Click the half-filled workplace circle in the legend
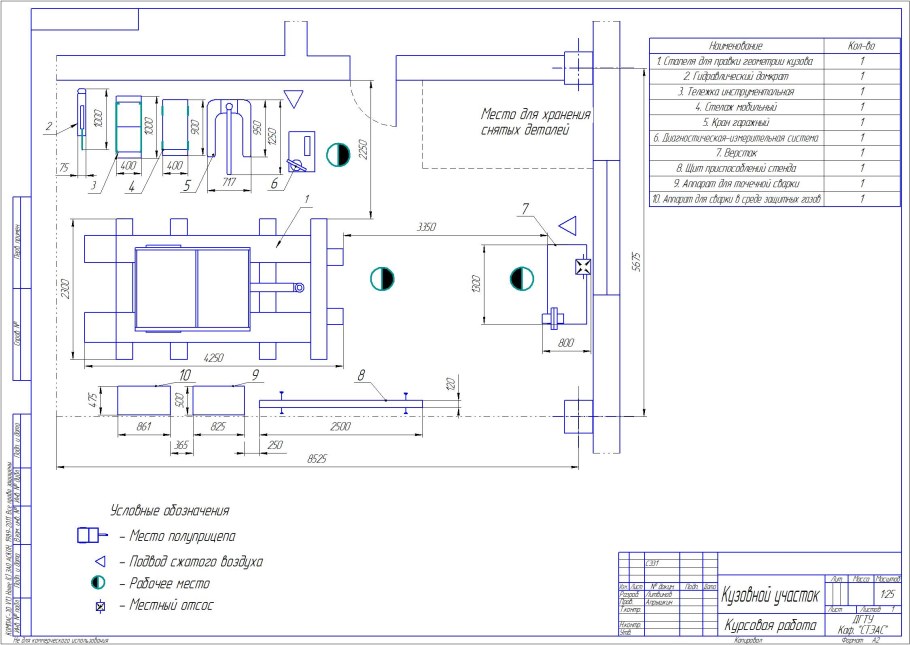 pos(99,583)
